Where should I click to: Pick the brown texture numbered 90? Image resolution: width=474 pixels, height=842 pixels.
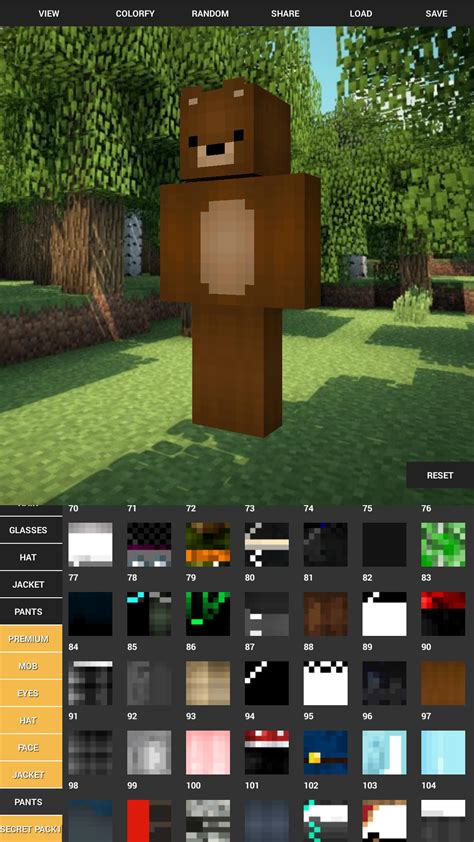[443, 683]
